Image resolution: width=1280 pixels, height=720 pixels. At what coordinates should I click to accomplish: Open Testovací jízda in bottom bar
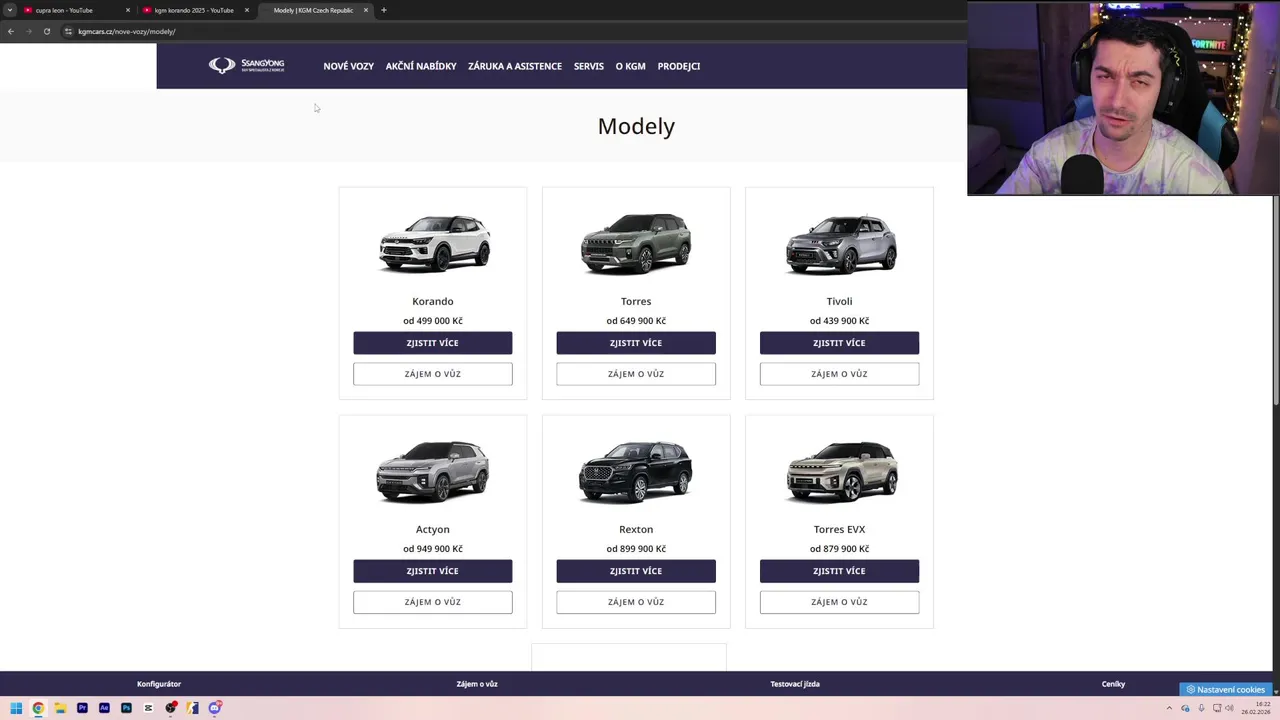point(795,684)
